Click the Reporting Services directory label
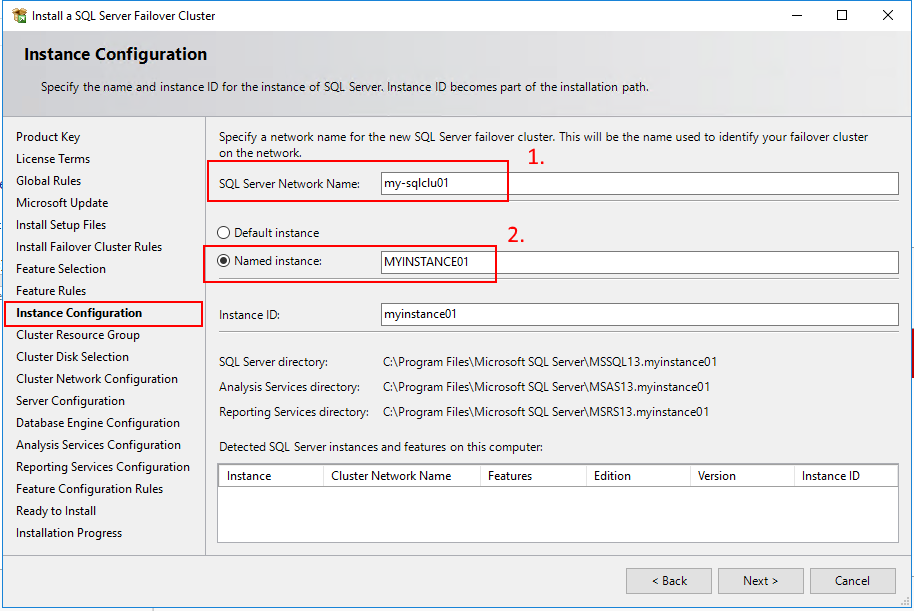The image size is (914, 611). coord(294,412)
